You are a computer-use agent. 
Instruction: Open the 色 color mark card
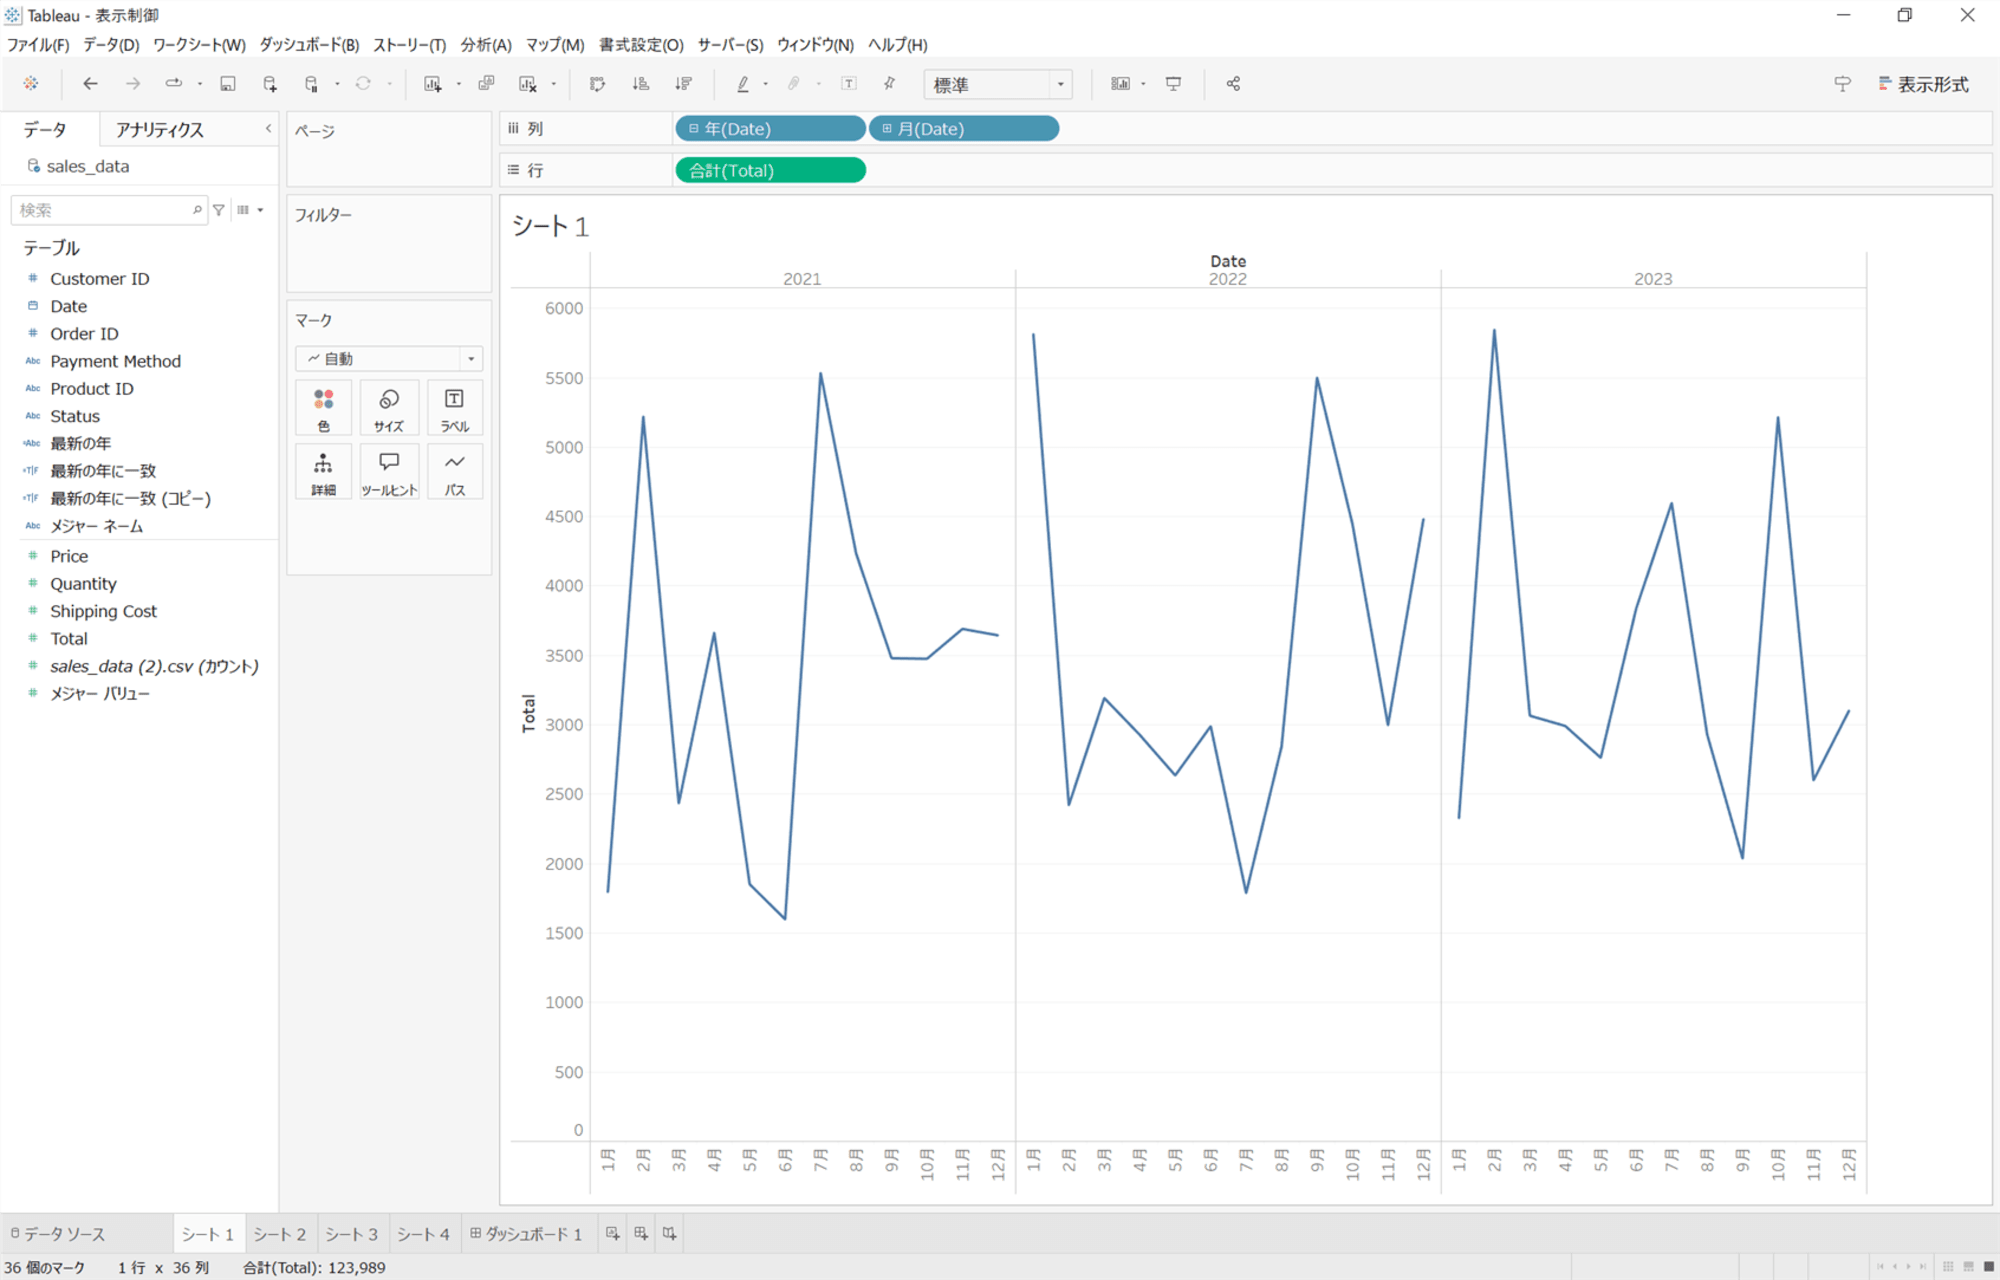tap(323, 409)
